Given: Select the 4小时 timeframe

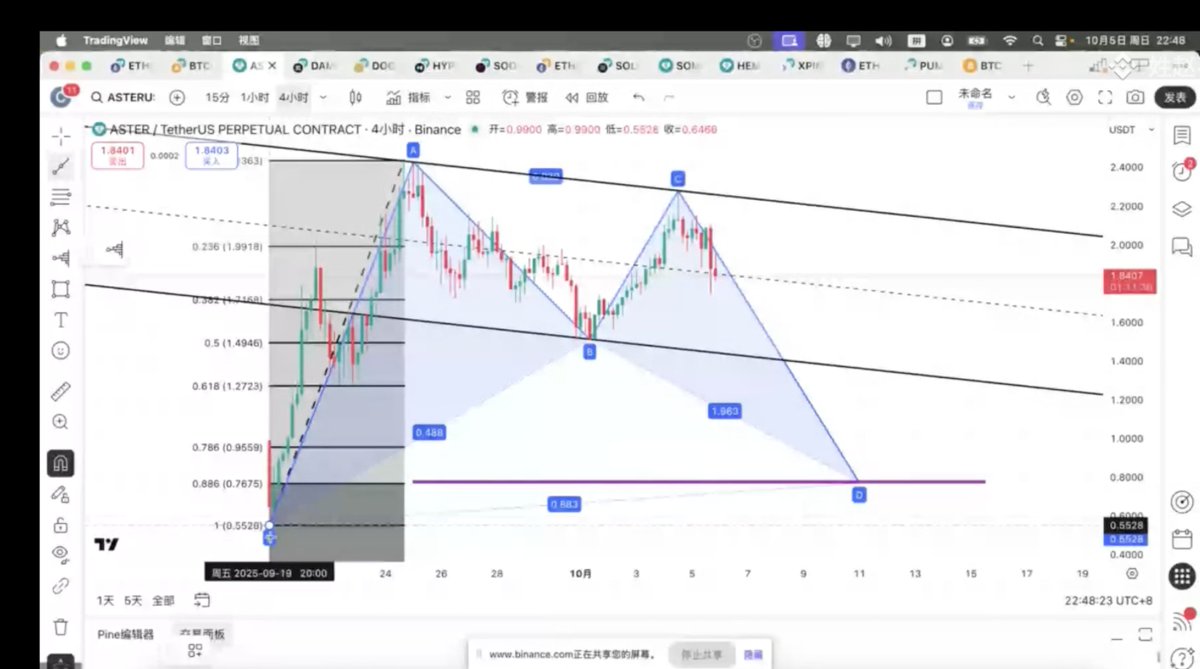Looking at the screenshot, I should pyautogui.click(x=293, y=97).
